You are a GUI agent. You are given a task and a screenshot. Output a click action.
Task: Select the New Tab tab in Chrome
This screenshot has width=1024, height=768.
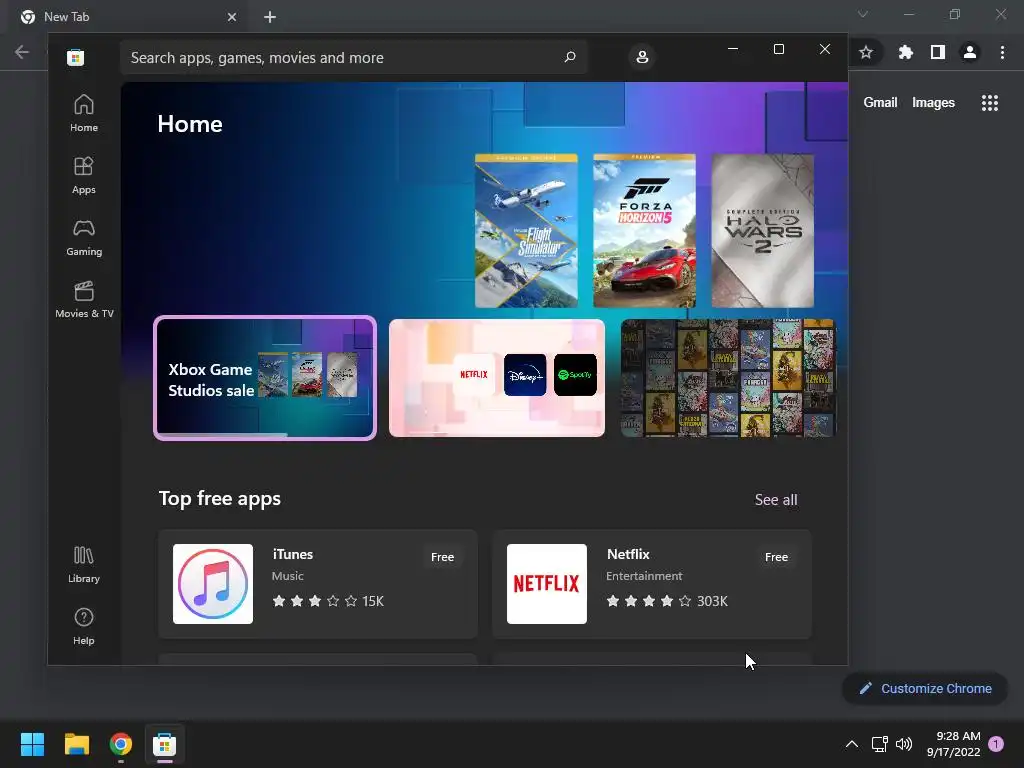129,17
